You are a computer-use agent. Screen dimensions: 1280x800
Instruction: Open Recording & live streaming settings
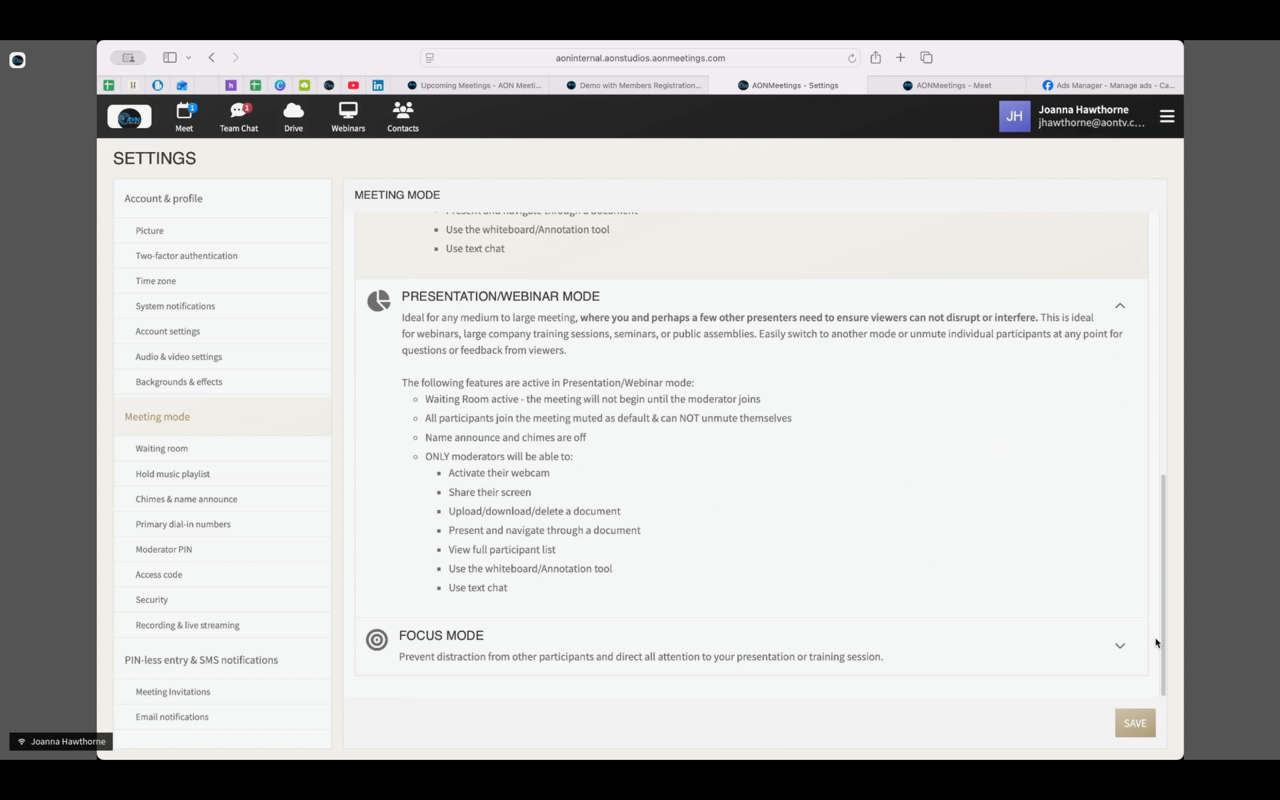pyautogui.click(x=187, y=624)
